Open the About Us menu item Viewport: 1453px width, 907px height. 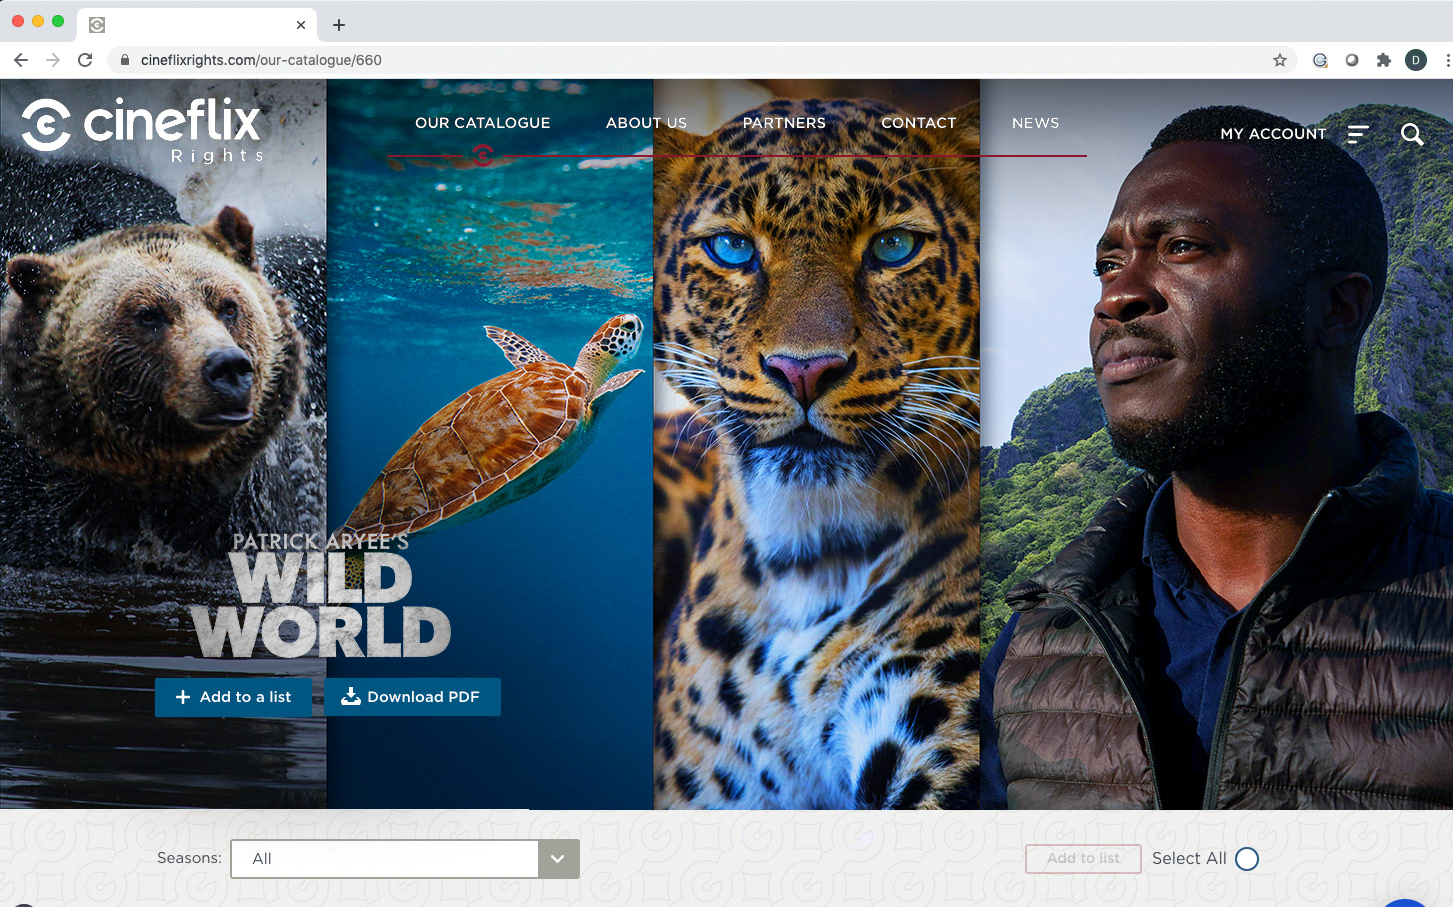click(x=646, y=123)
